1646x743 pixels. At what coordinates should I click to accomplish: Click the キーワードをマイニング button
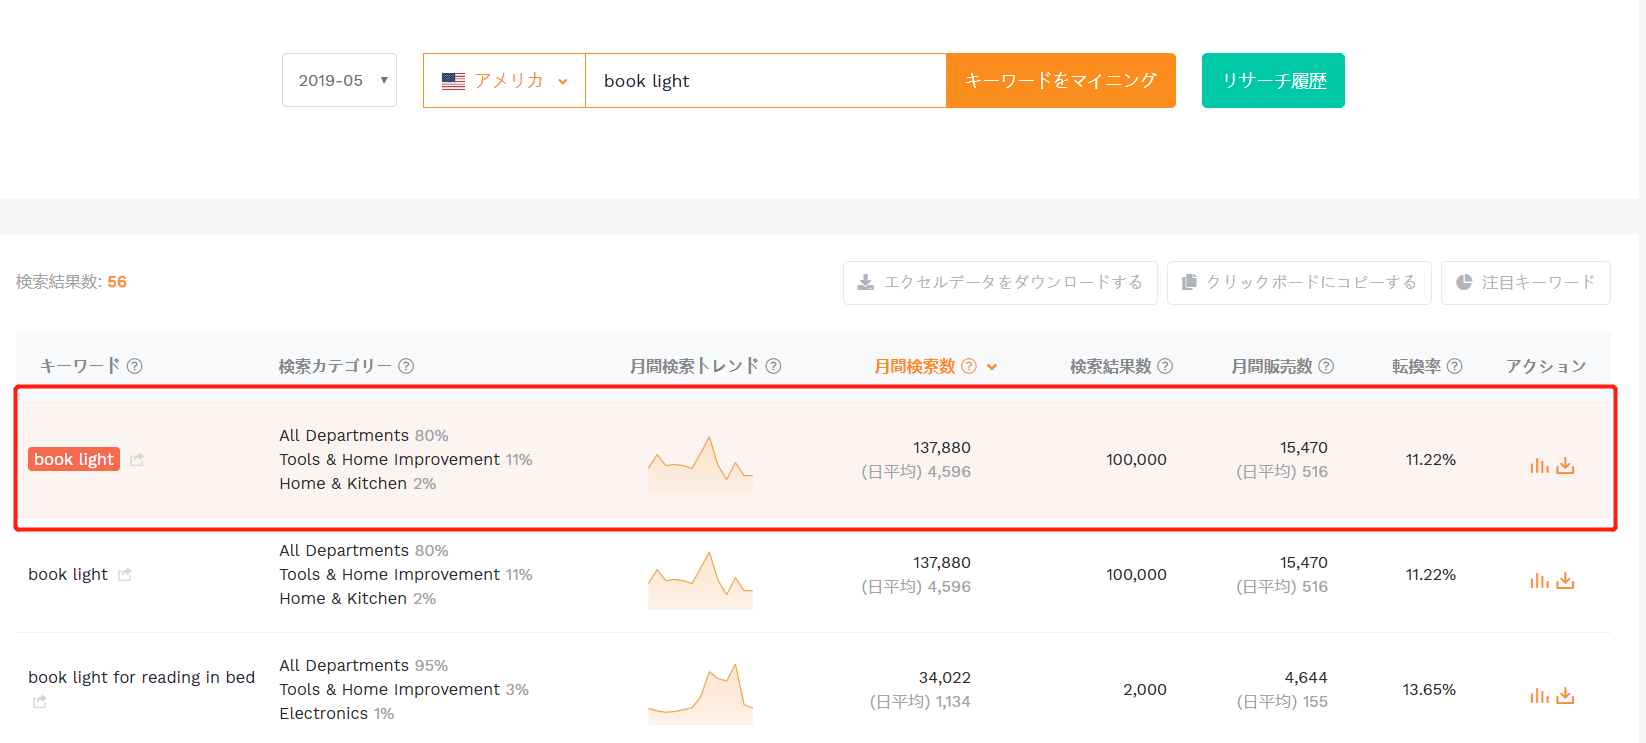coord(1060,80)
